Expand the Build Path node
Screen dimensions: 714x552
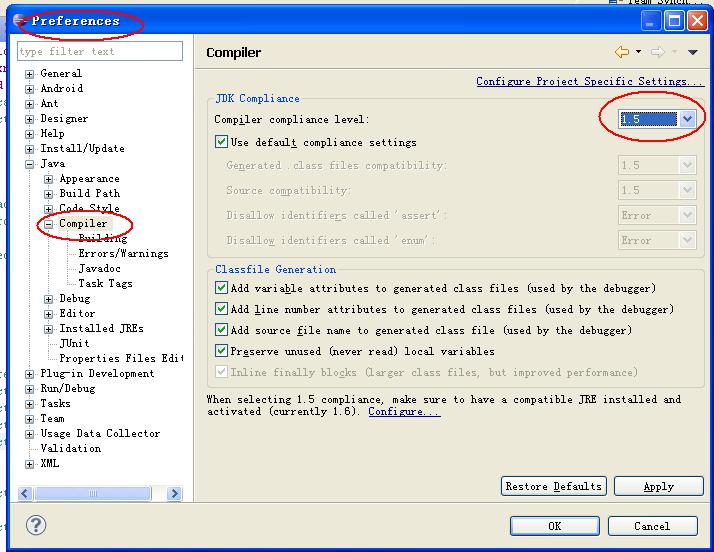pos(49,194)
